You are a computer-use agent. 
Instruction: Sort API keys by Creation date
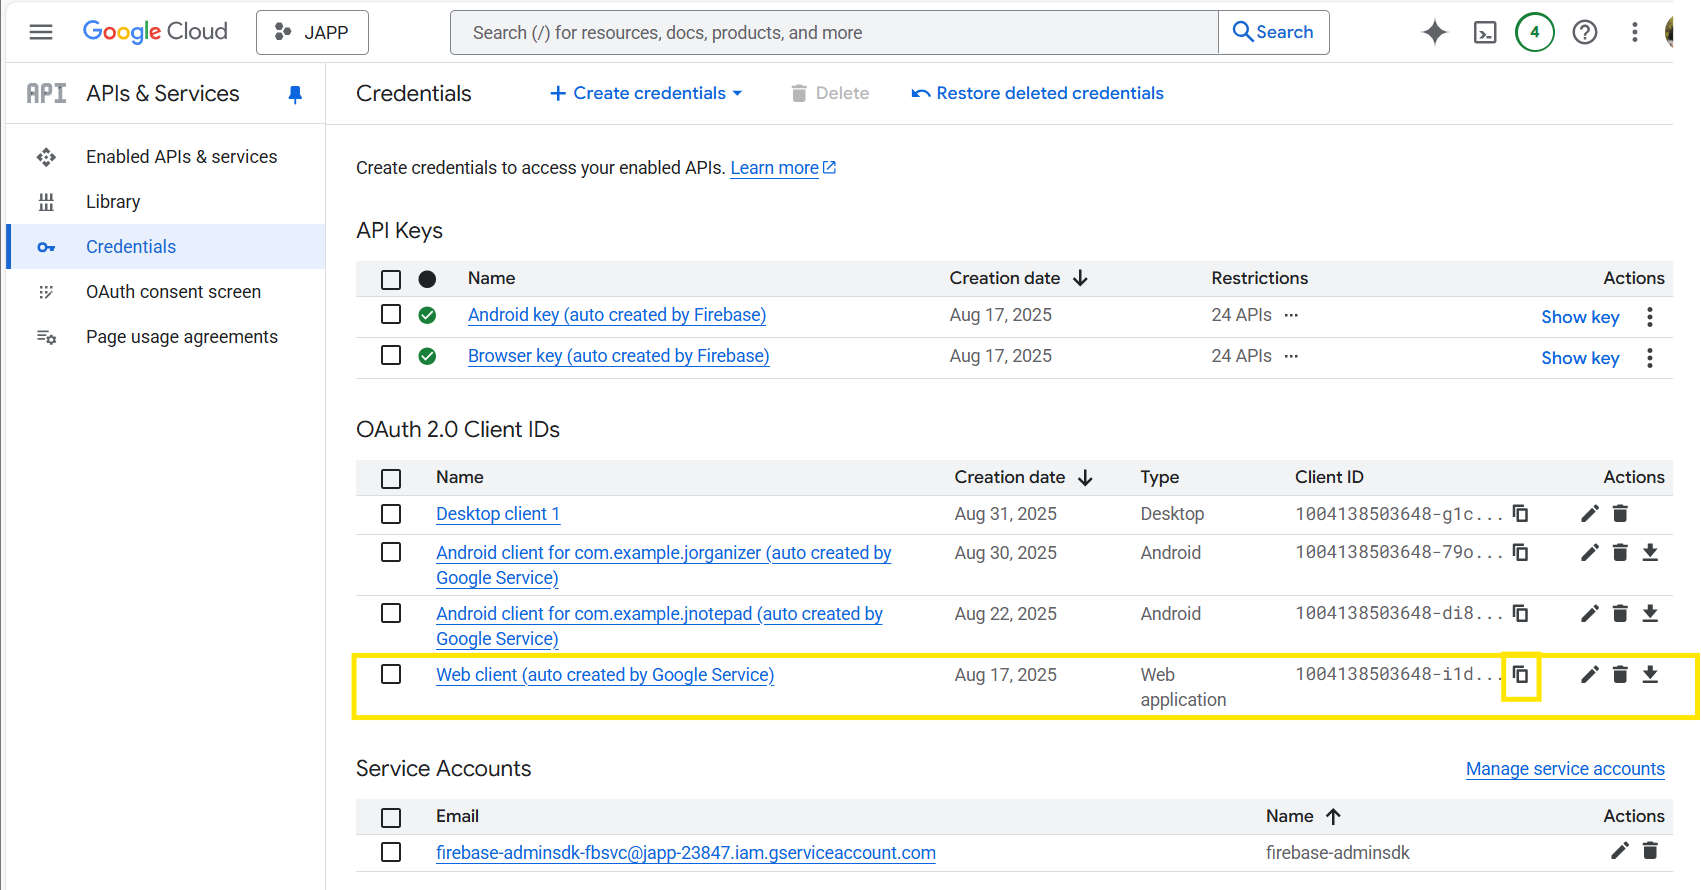1018,278
